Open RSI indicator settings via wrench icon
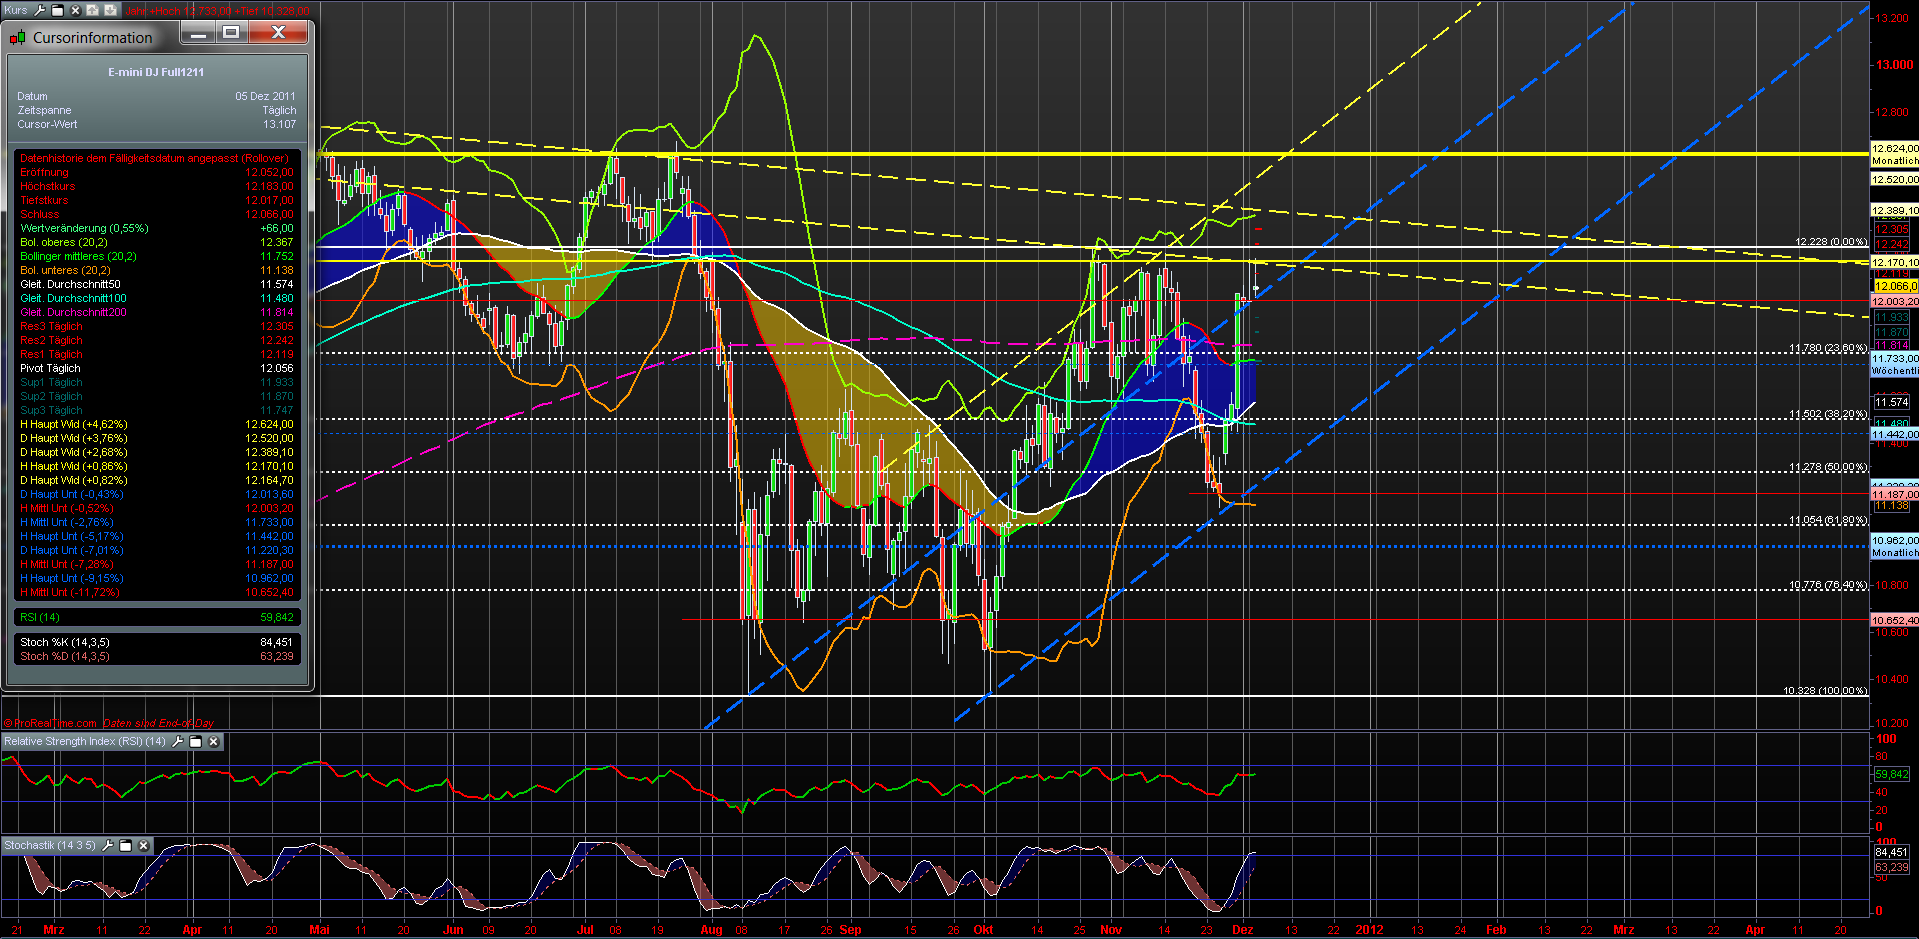The image size is (1919, 939). (x=179, y=742)
